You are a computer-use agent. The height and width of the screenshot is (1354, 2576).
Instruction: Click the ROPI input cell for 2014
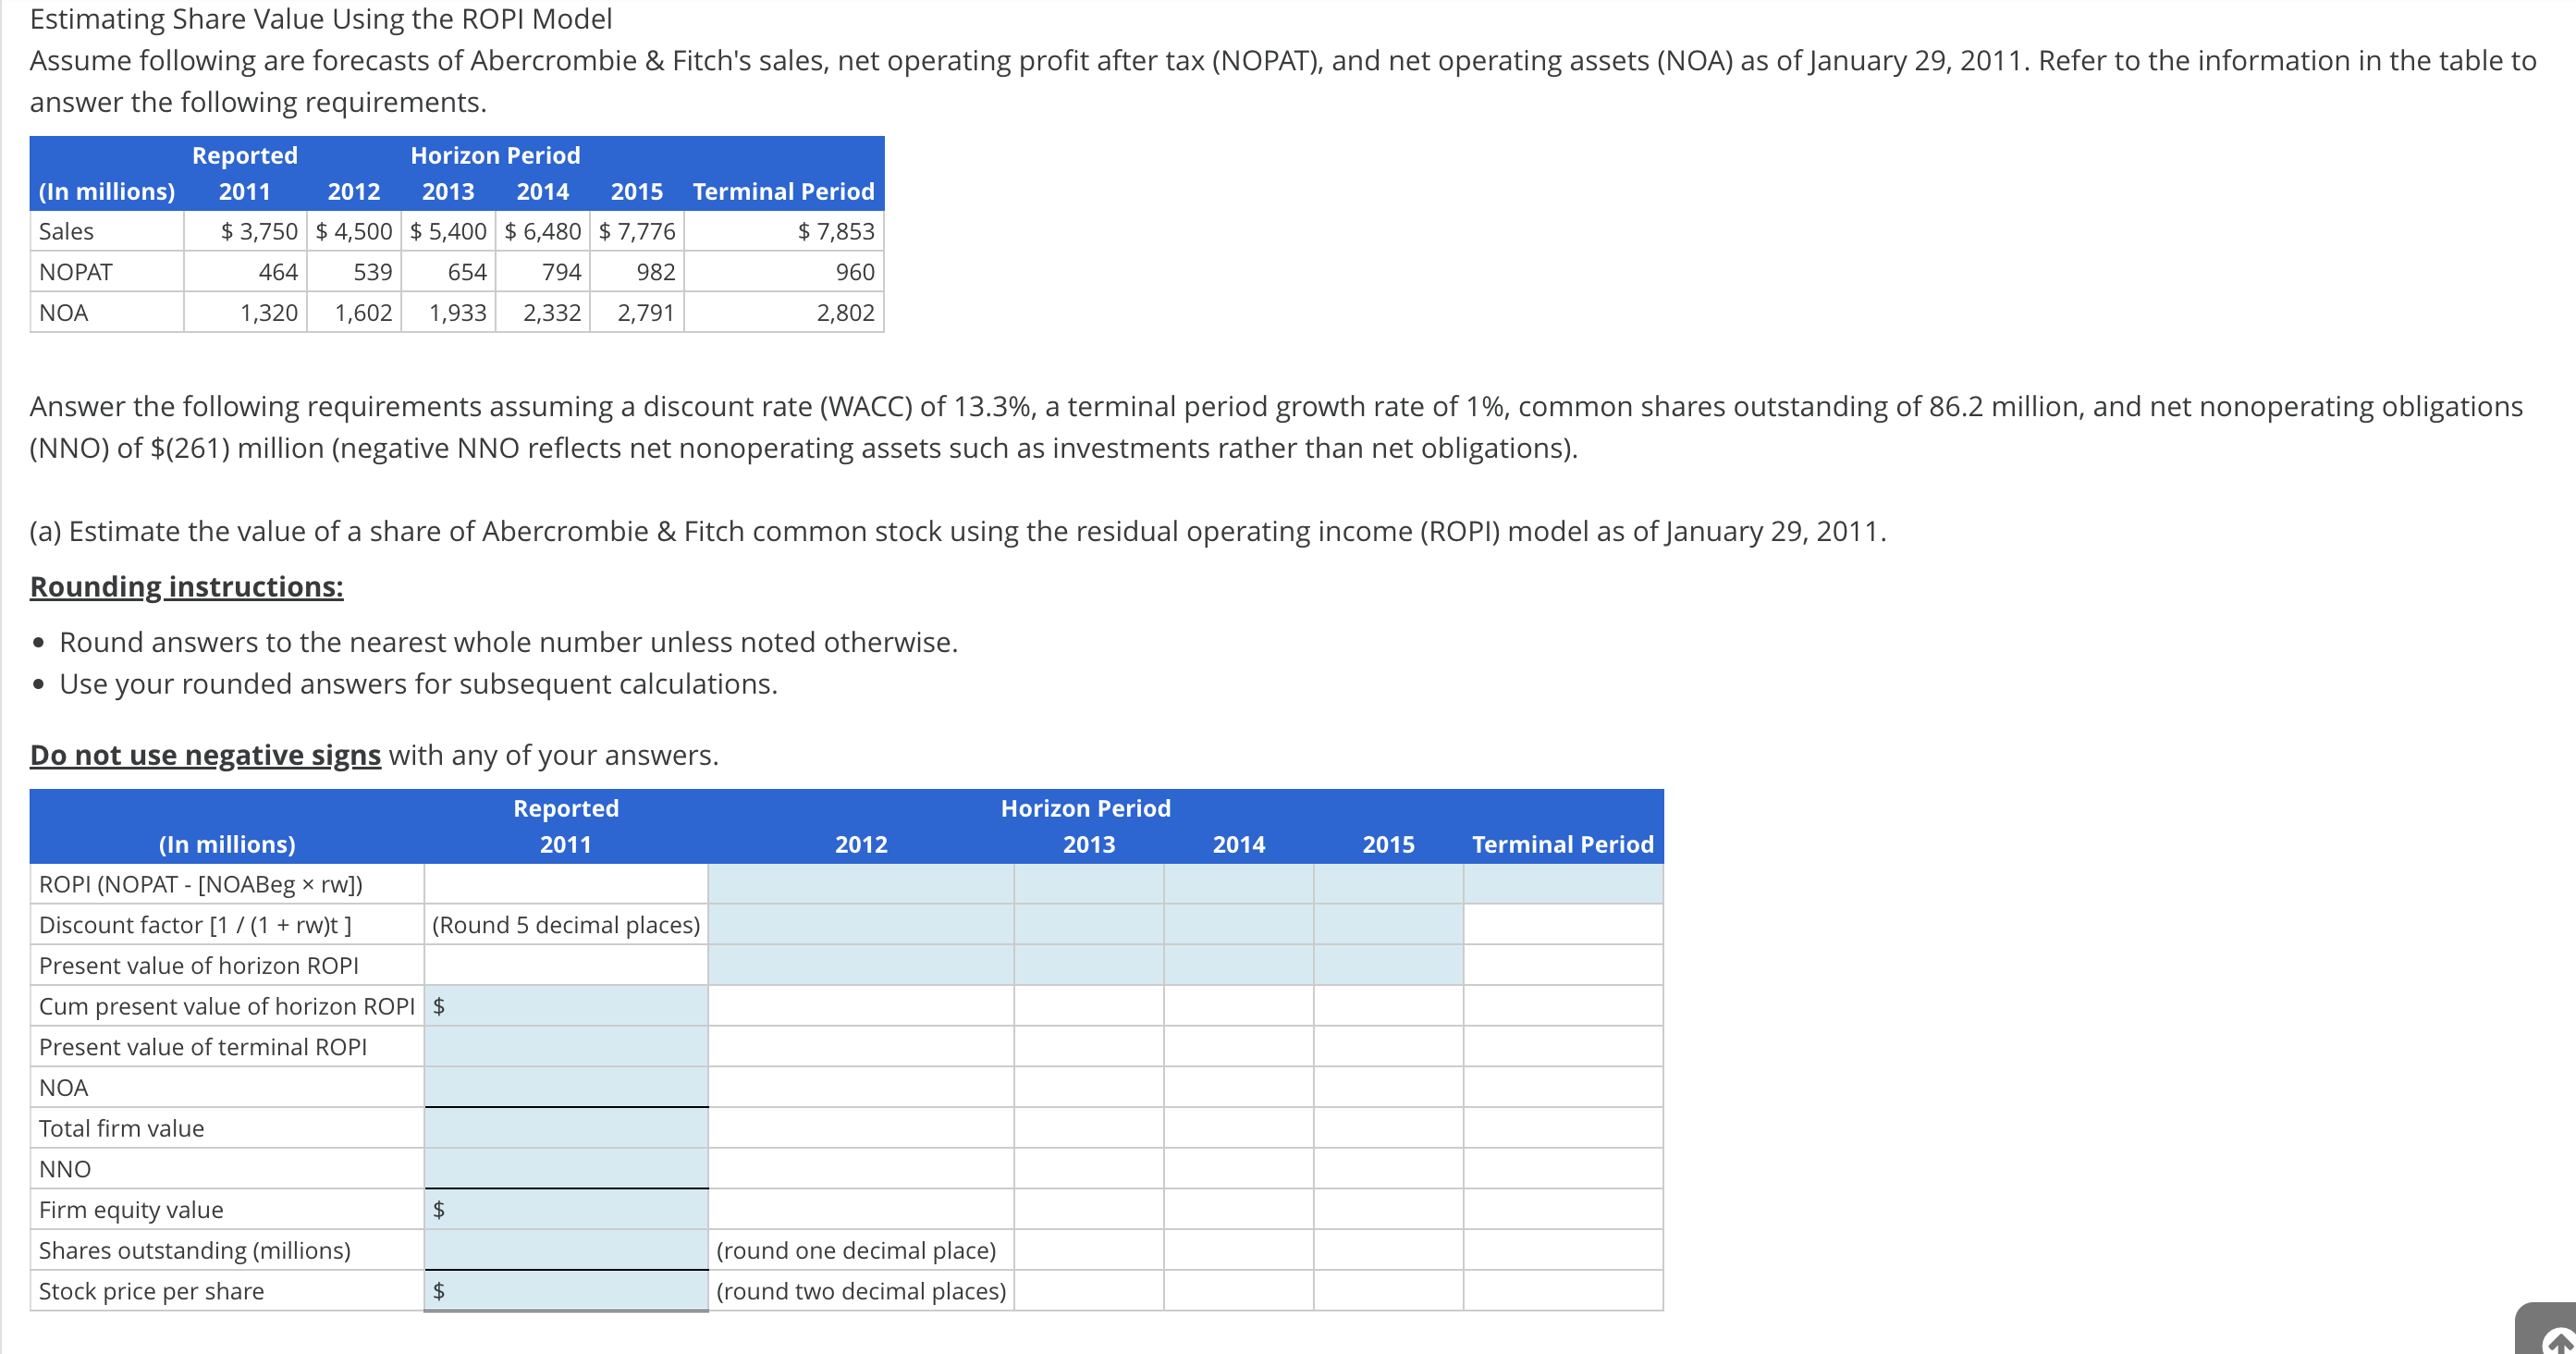tap(1238, 884)
